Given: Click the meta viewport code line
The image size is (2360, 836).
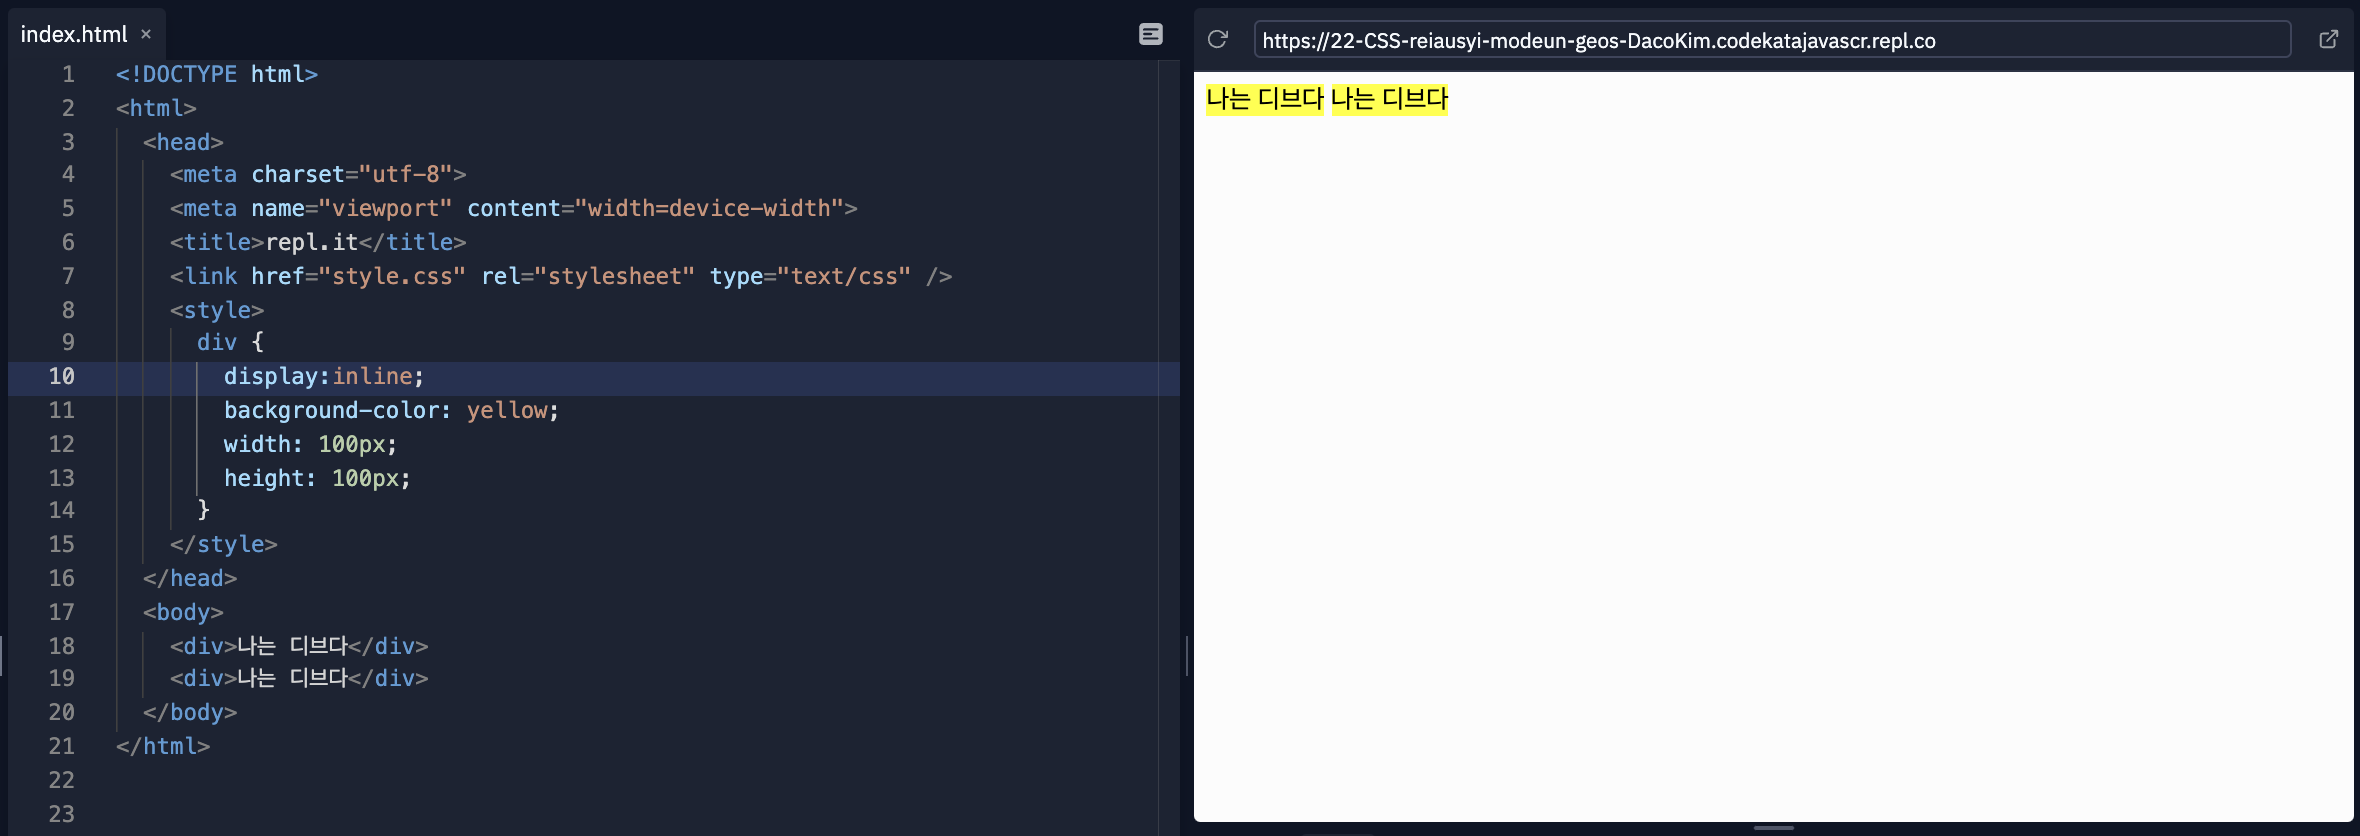Looking at the screenshot, I should tap(513, 208).
